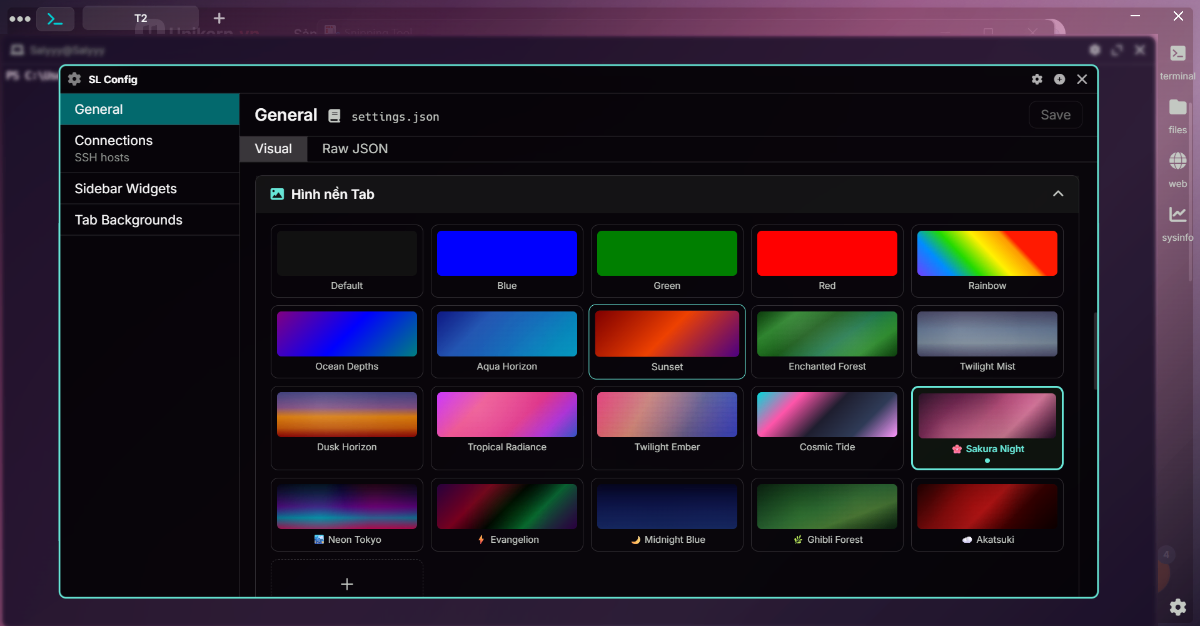Screen dimensions: 1200x626
Task: Click the info icon in the dialog header
Action: pos(1060,79)
